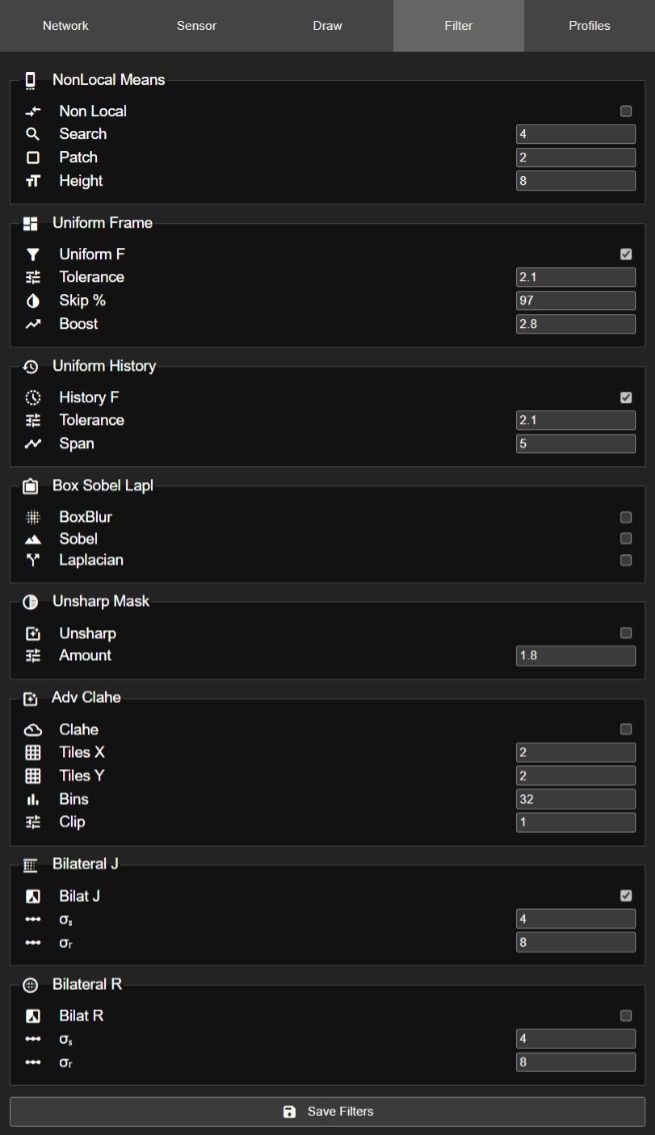Viewport: 655px width, 1135px height.
Task: Enable the Non Local checkbox
Action: point(626,111)
